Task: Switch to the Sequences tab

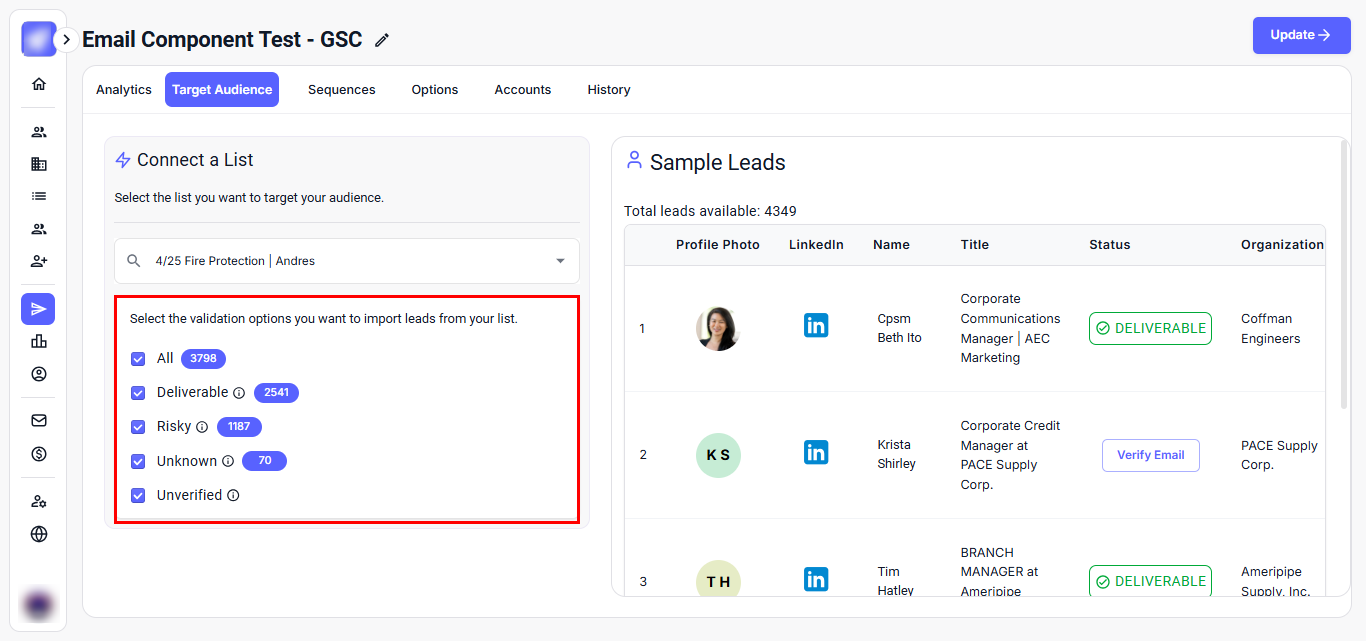Action: pos(341,90)
